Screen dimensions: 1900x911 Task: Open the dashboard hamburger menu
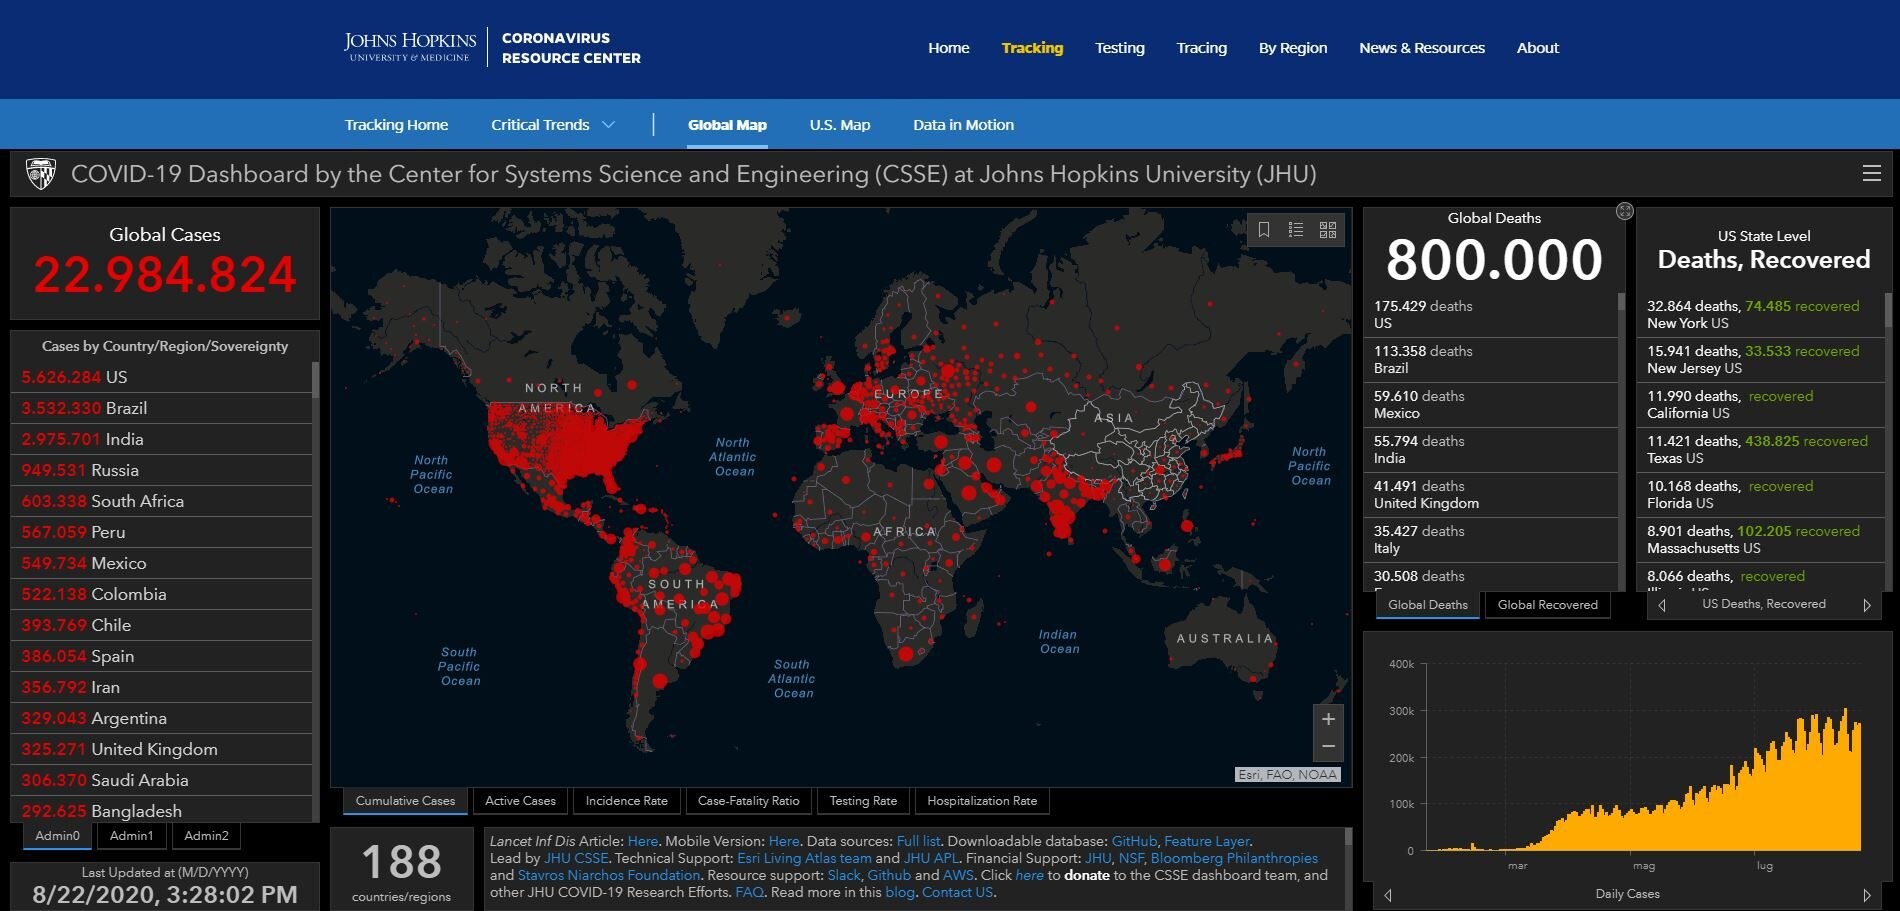tap(1872, 173)
